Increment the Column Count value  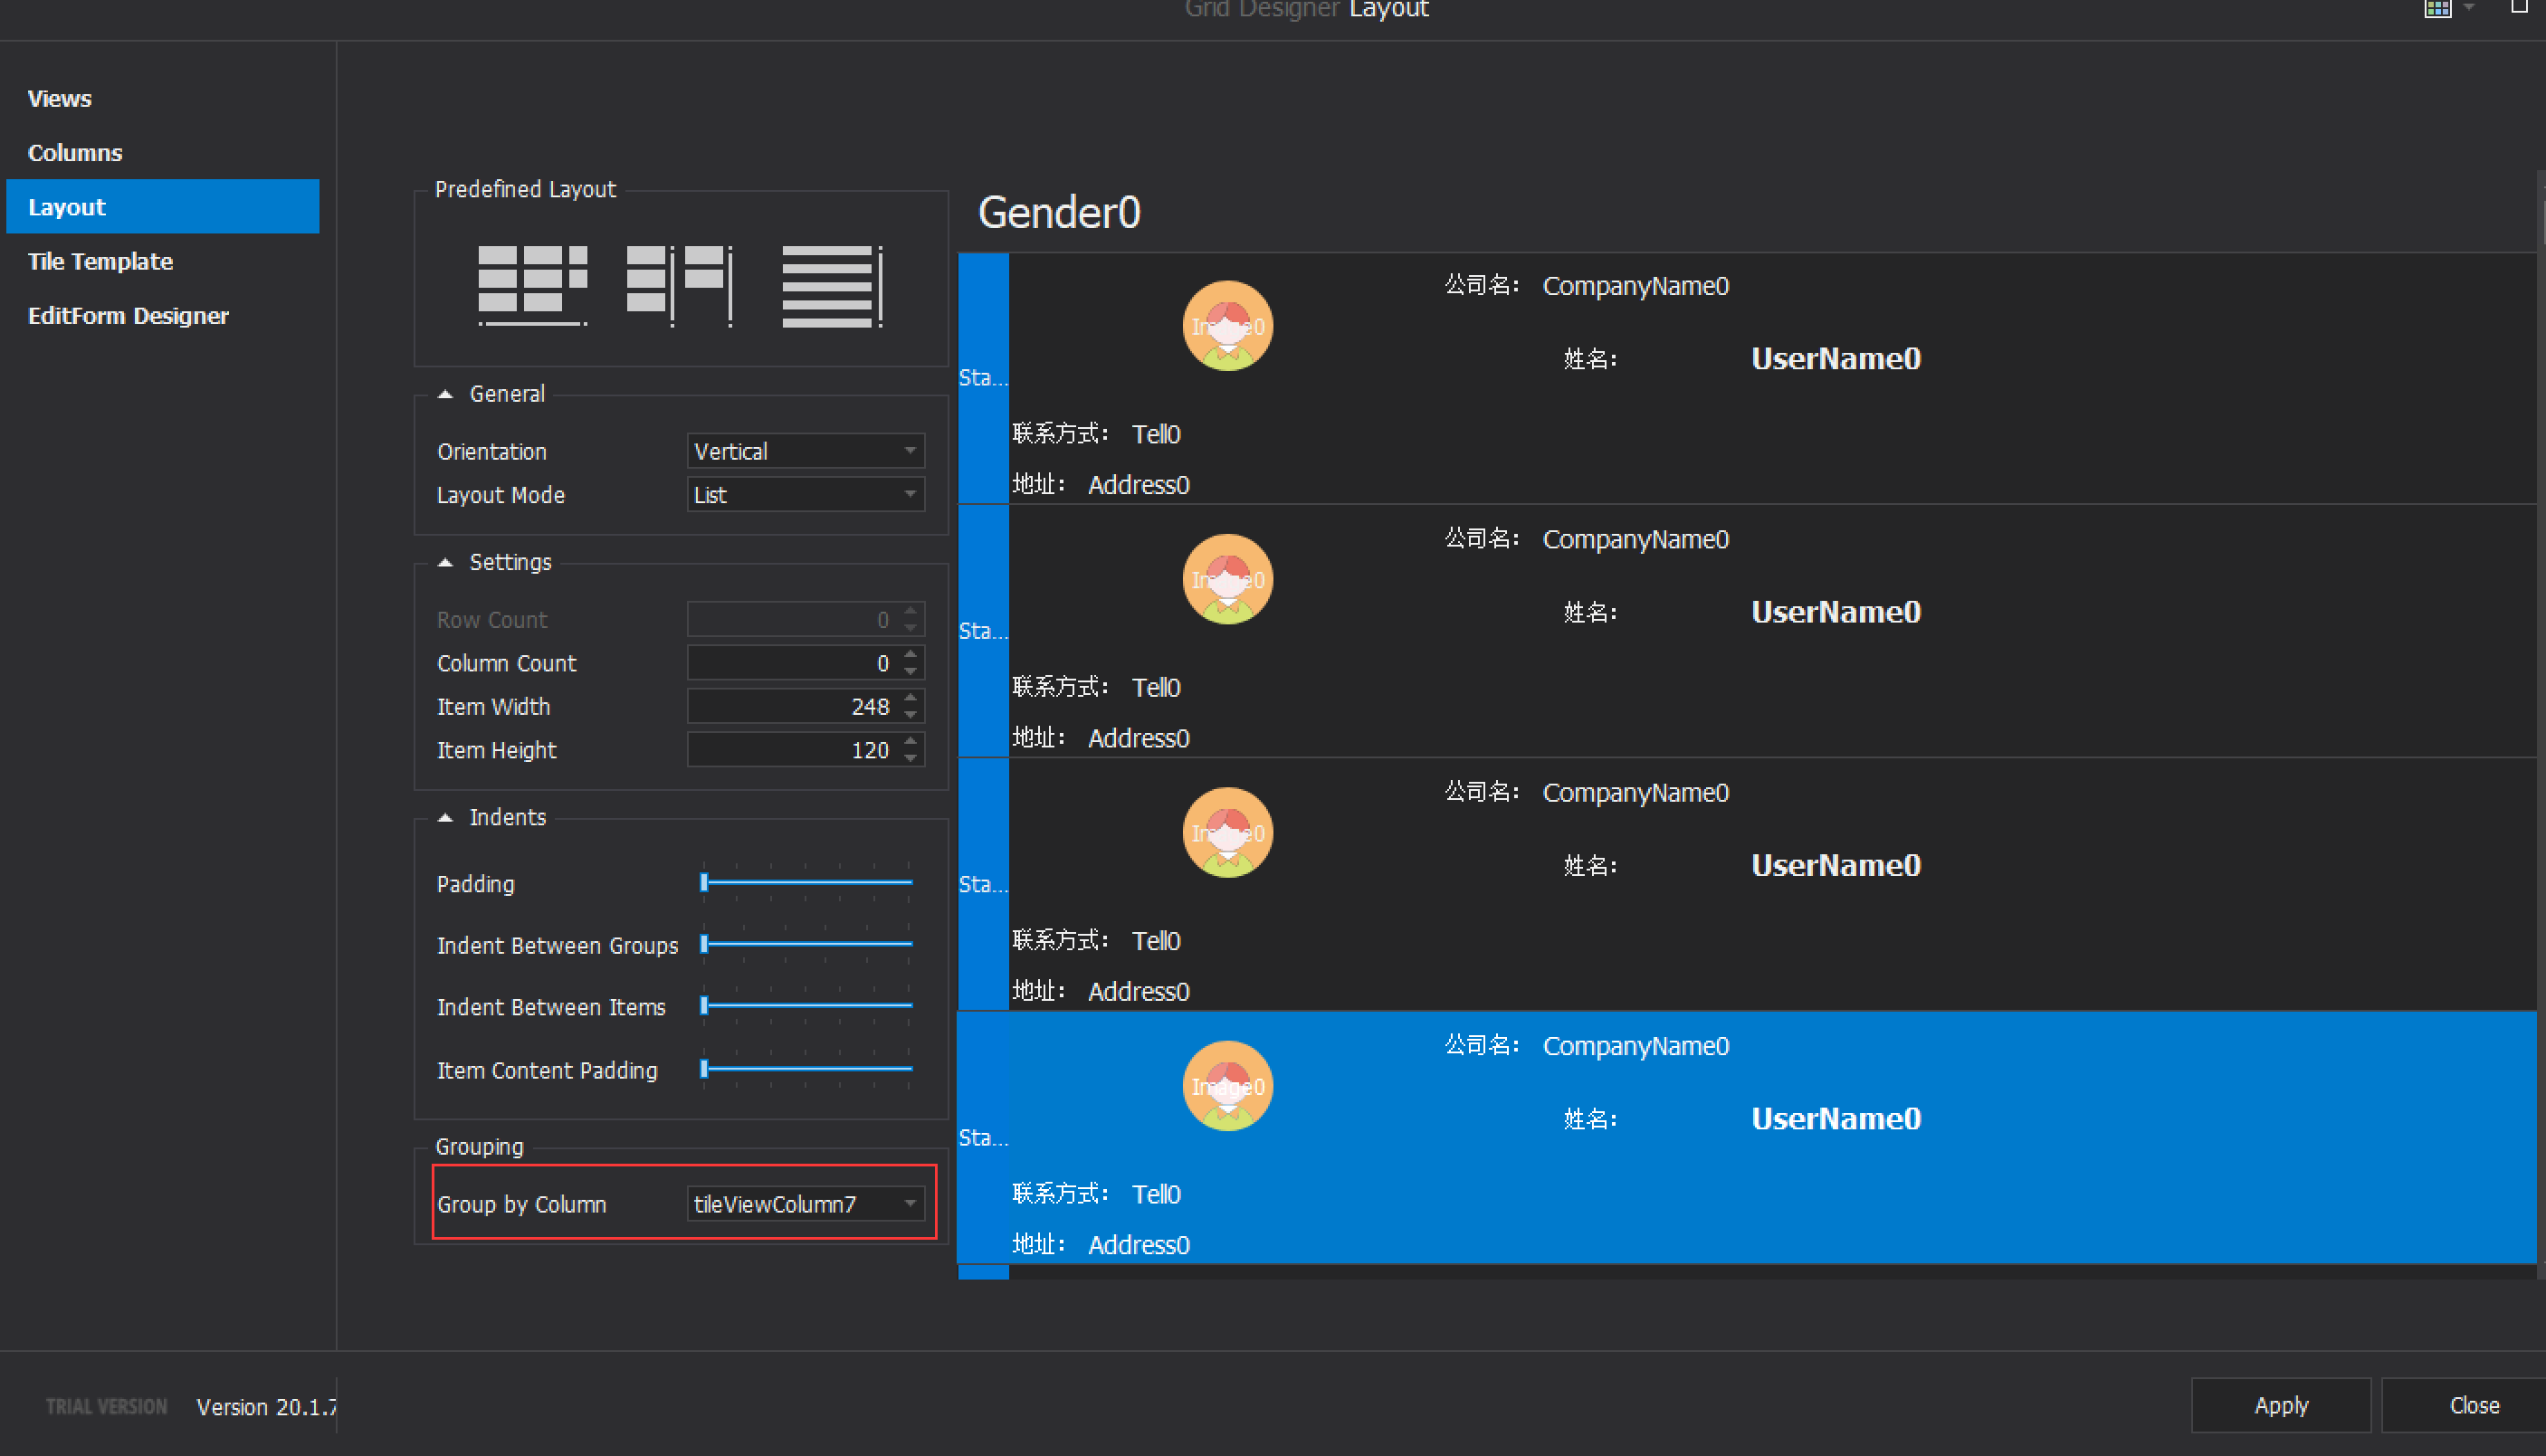point(909,656)
